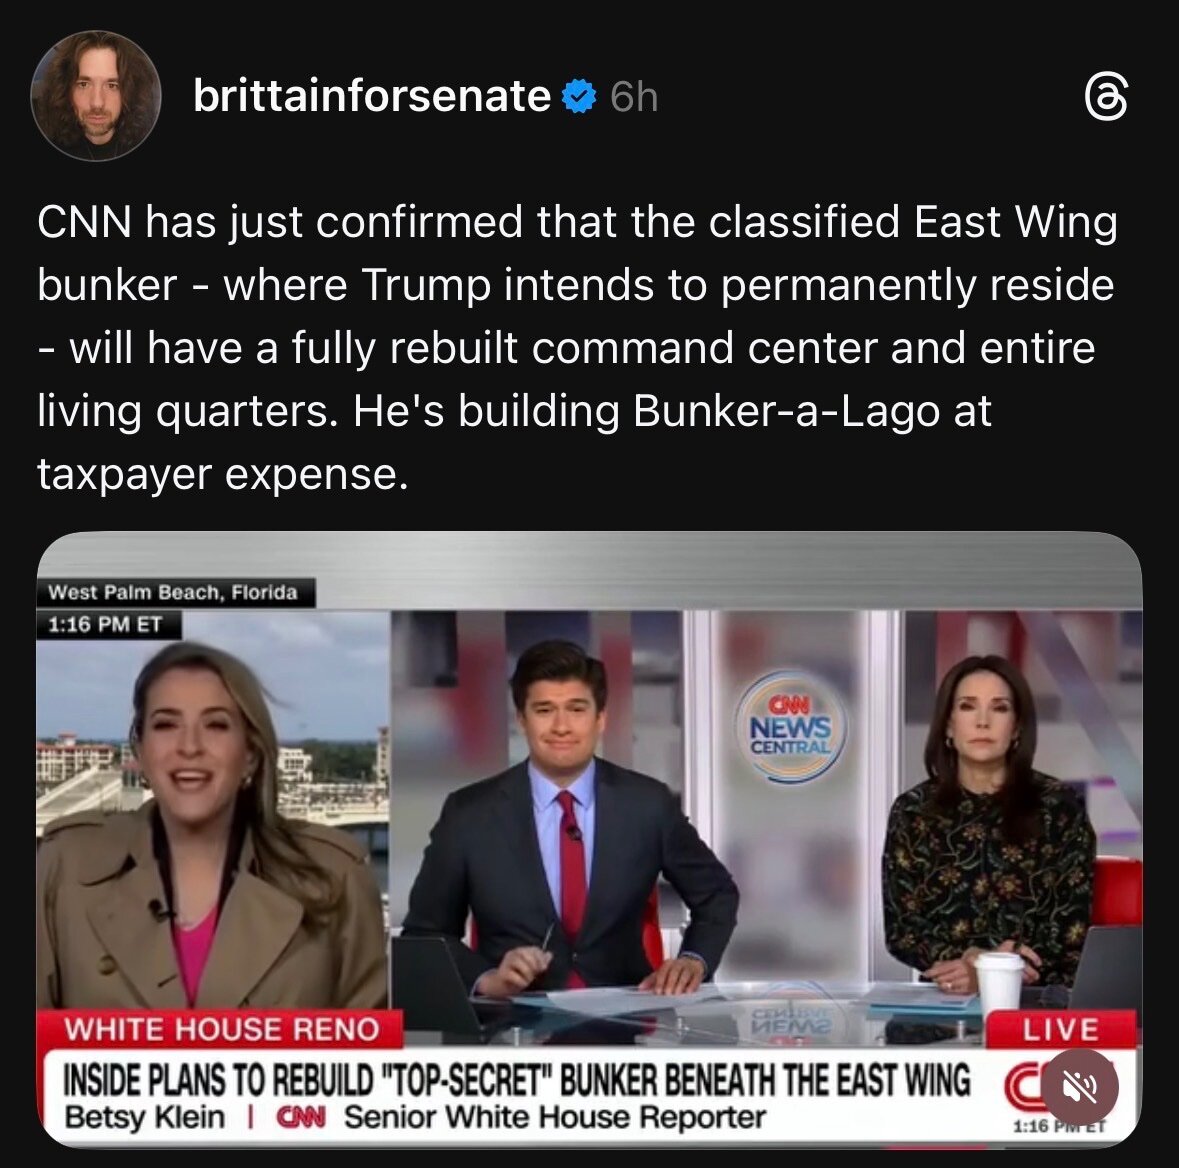Open the brittainforsenate username link

pyautogui.click(x=371, y=96)
